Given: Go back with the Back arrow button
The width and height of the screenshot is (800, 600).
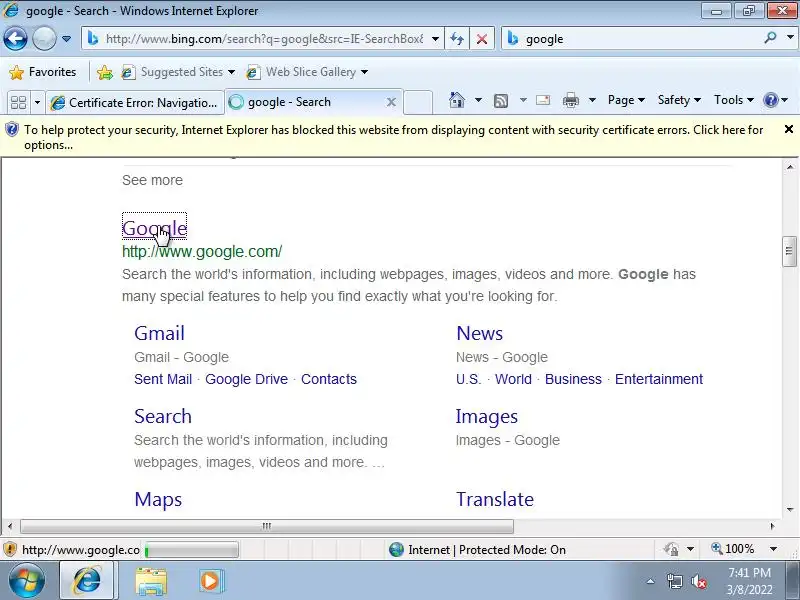Looking at the screenshot, I should (x=15, y=39).
